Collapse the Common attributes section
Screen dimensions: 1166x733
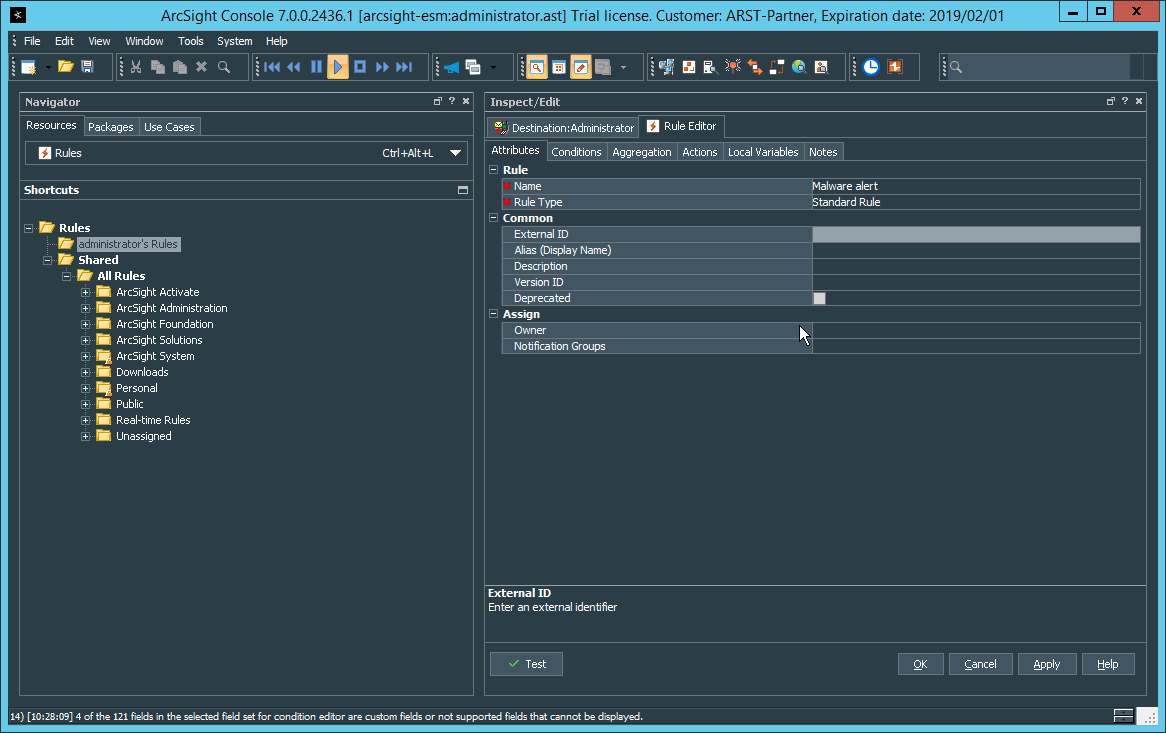[x=493, y=218]
